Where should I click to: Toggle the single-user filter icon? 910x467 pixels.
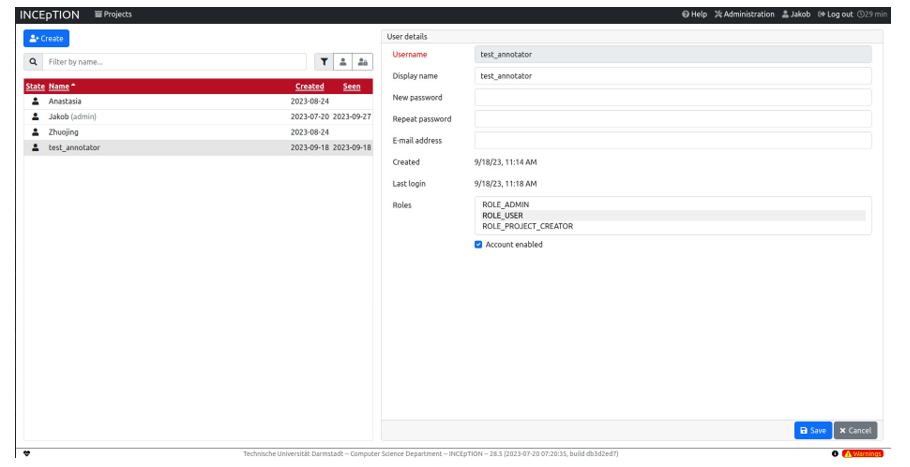343,62
